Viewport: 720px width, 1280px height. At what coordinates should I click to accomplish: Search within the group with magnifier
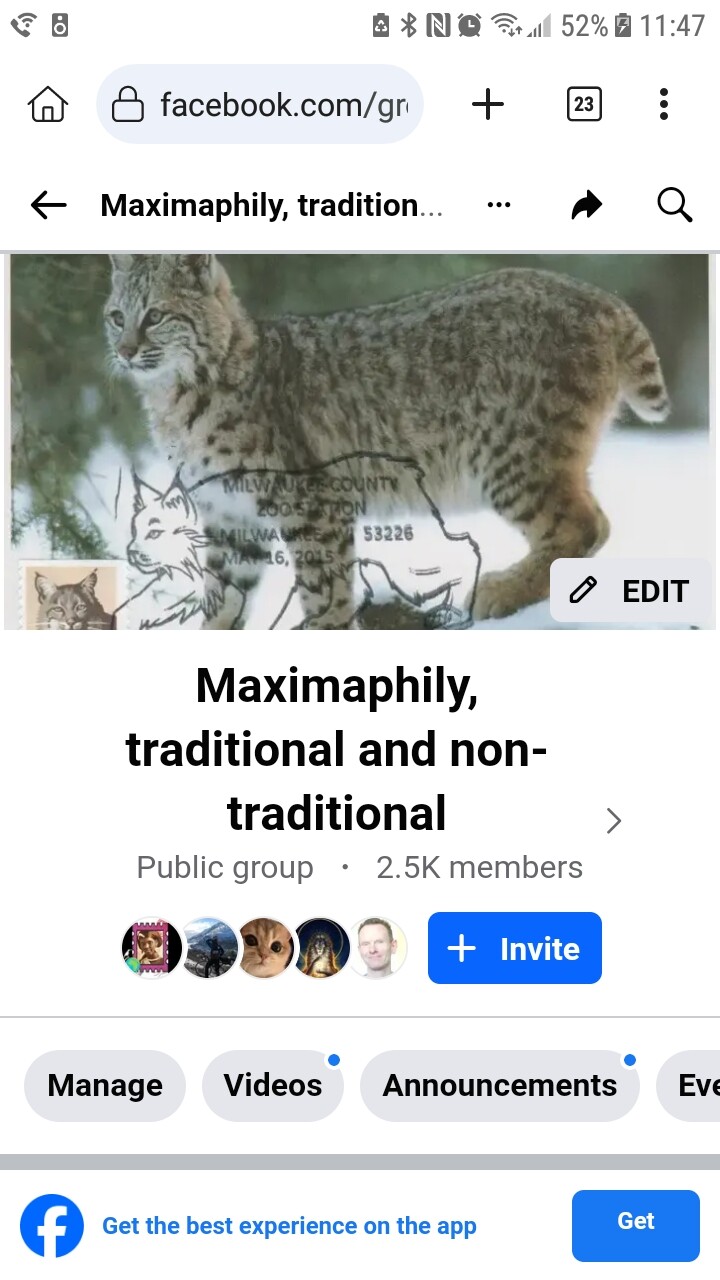pos(675,205)
